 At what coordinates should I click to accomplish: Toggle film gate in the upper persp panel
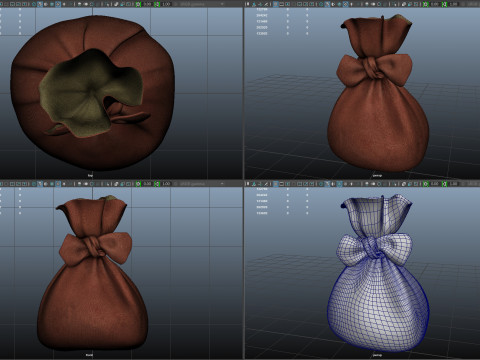[281, 4]
